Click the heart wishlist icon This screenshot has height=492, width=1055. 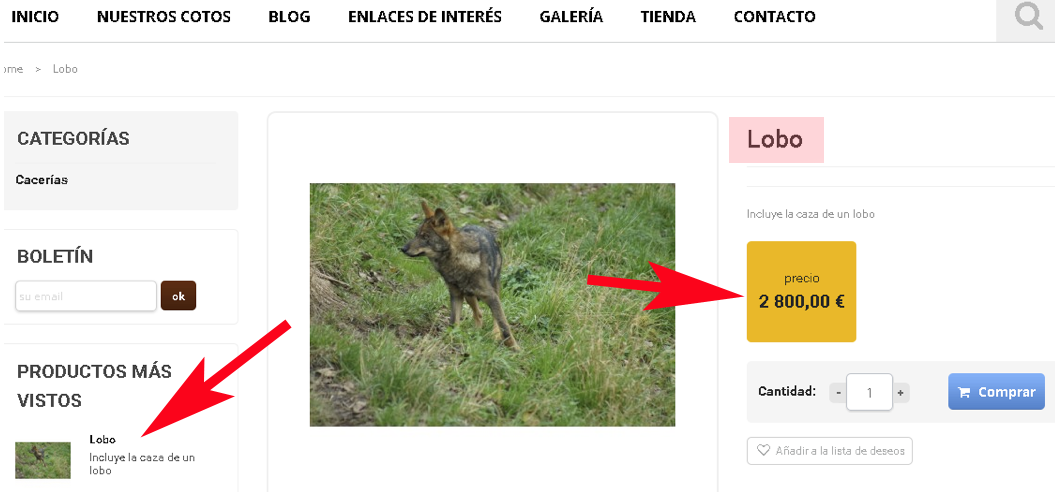(763, 450)
